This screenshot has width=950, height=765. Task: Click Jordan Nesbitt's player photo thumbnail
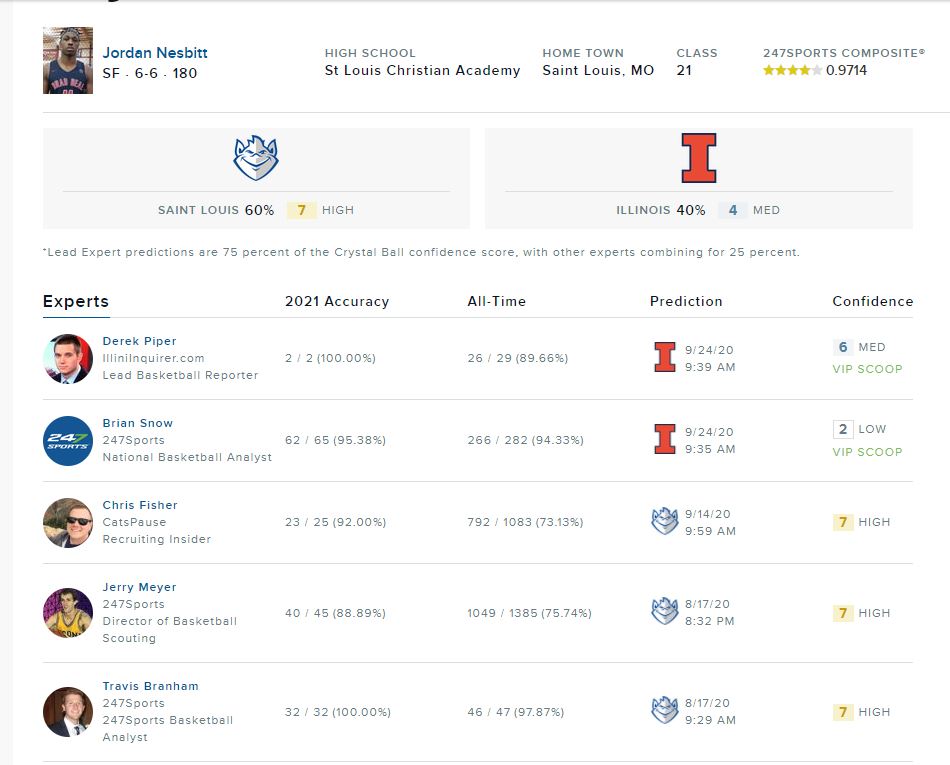pos(68,61)
